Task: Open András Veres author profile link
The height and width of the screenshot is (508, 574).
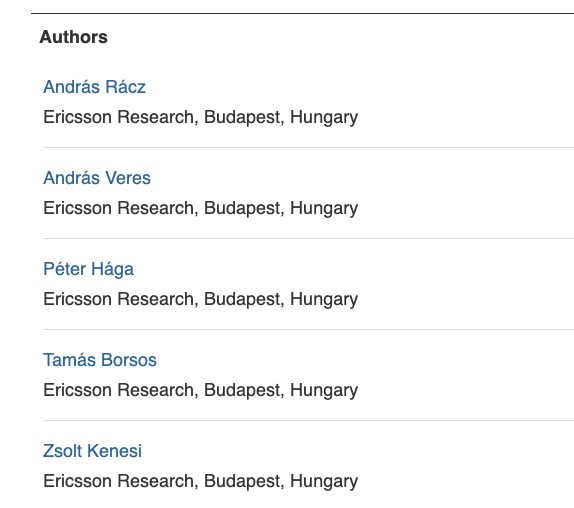Action: [97, 178]
